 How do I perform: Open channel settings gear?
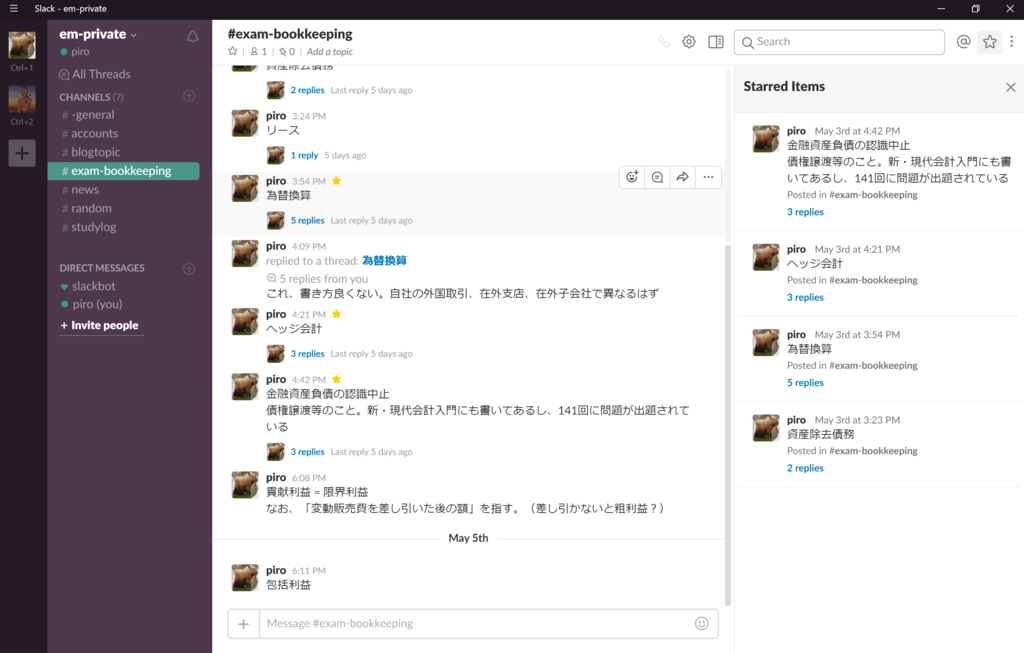tap(688, 41)
